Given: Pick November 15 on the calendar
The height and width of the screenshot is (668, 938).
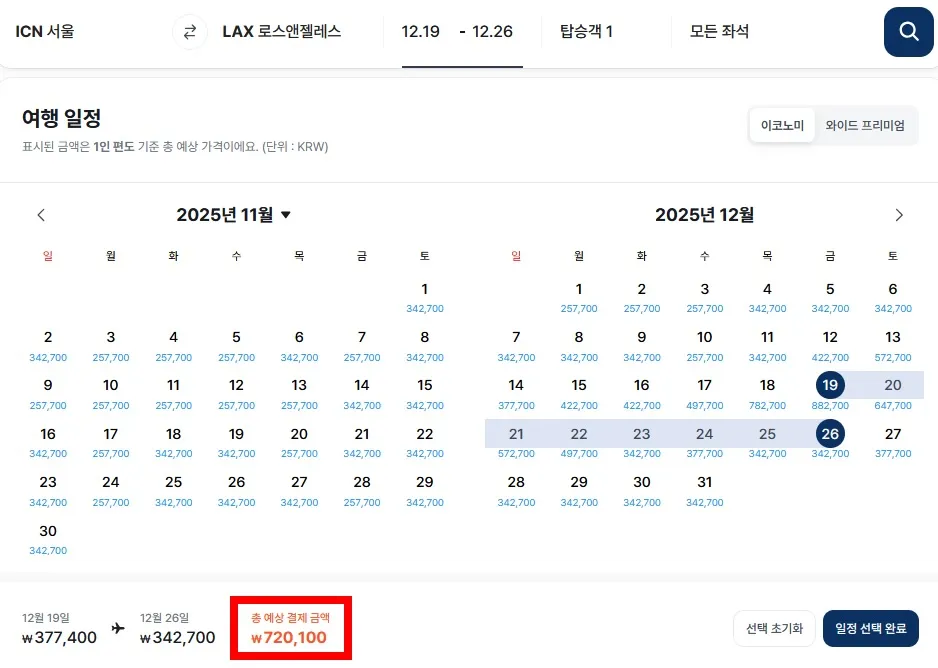Looking at the screenshot, I should pos(424,392).
